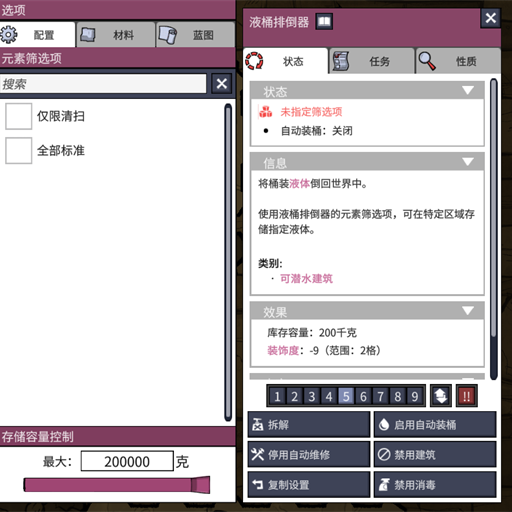This screenshot has width=512, height=512.
Task: Click the red double-exclamation priority alert icon
Action: click(466, 396)
